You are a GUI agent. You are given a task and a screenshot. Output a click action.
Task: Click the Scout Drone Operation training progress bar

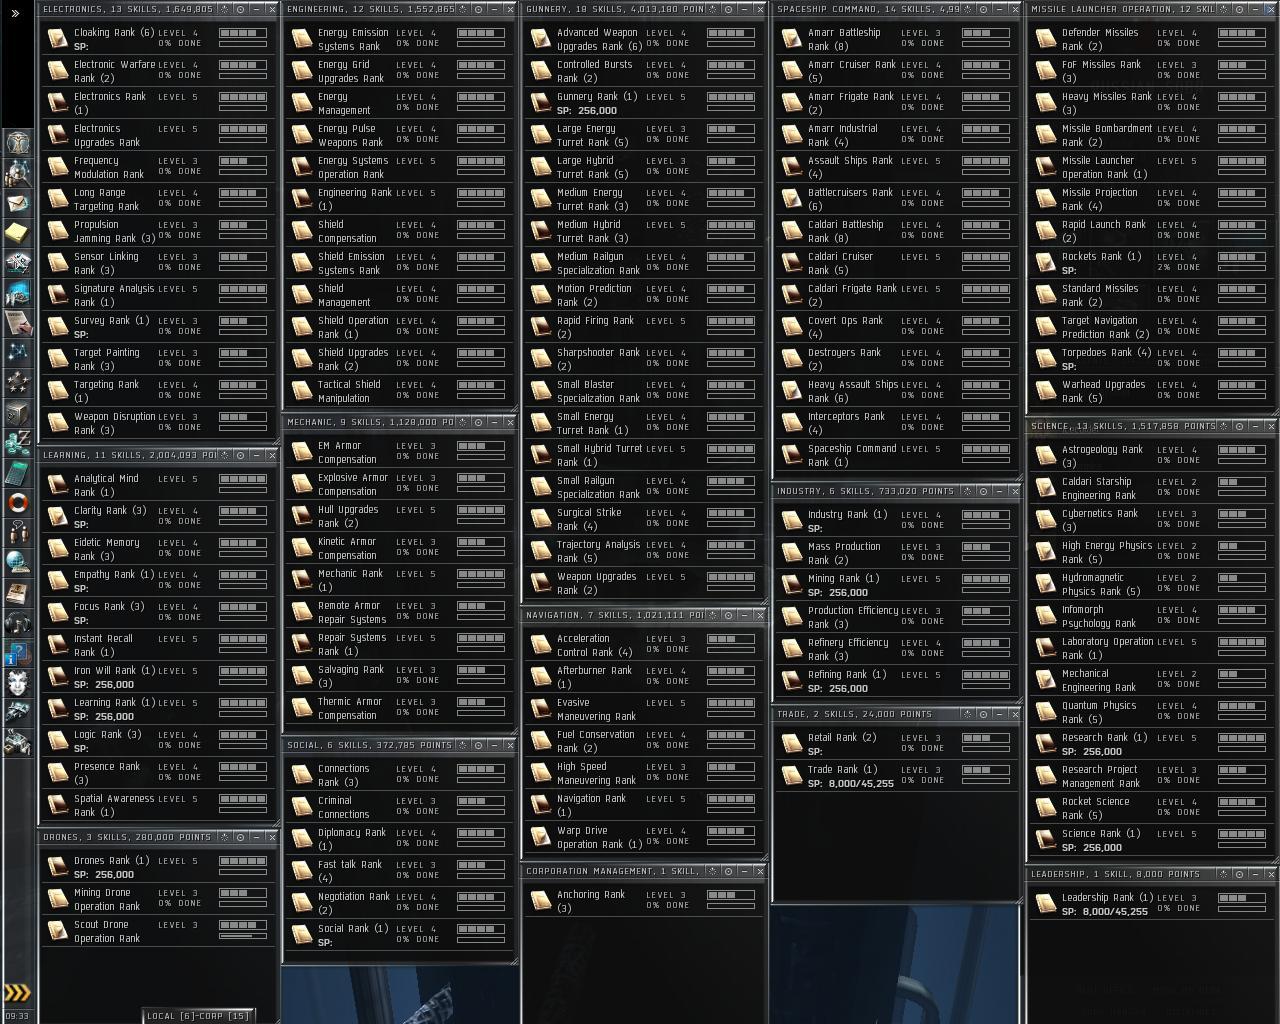[243, 936]
